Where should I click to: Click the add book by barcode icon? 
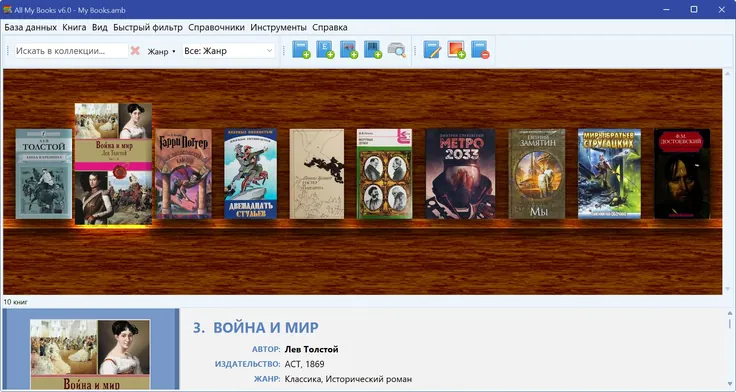(373, 50)
